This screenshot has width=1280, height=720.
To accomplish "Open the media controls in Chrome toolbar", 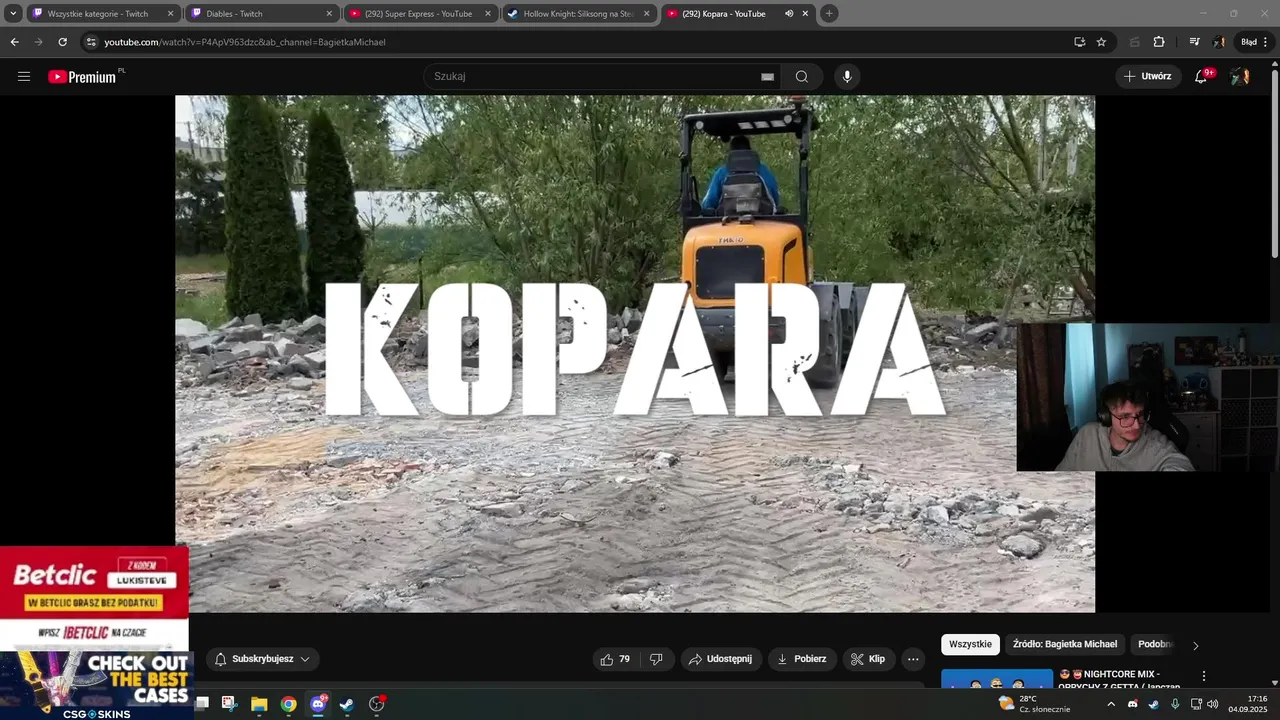I will coord(1194,42).
